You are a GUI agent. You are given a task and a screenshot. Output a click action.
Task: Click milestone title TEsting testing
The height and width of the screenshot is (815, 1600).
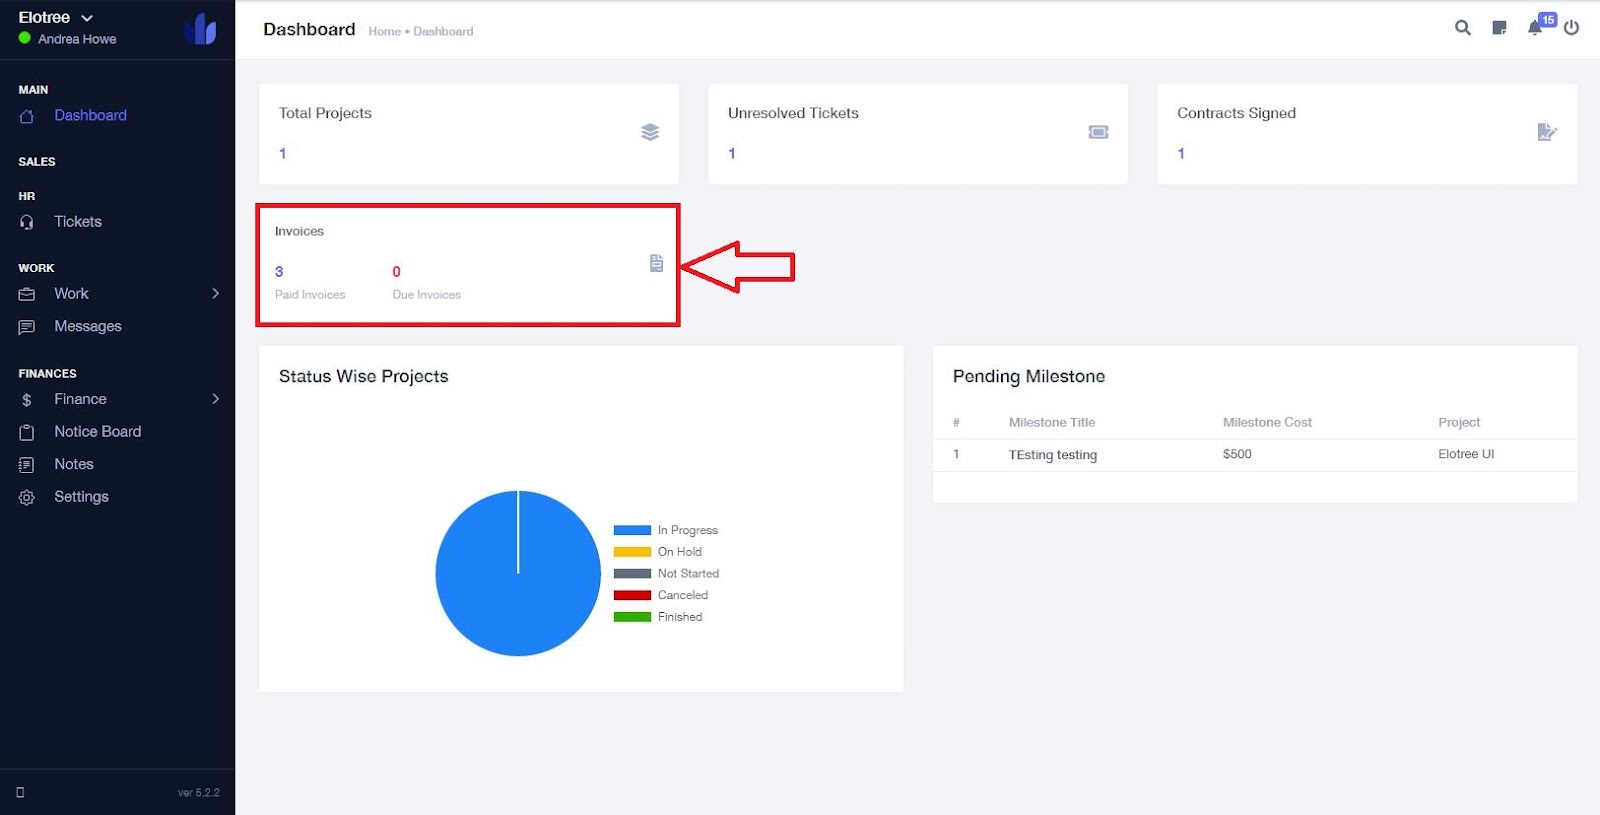(x=1052, y=454)
